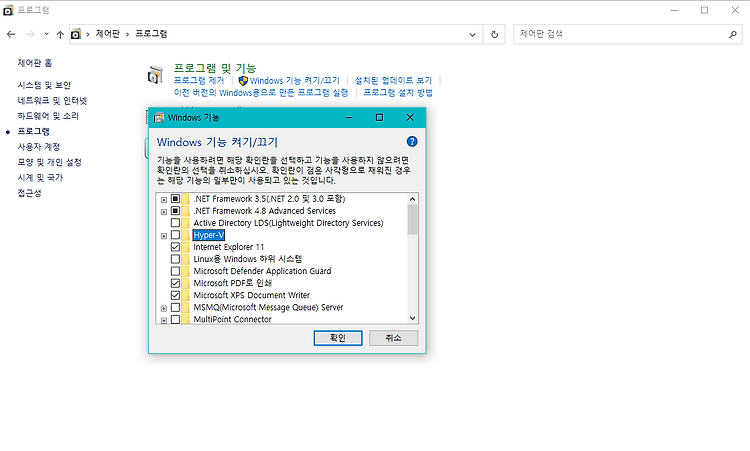Open 시계 및 국가 category

coord(40,177)
